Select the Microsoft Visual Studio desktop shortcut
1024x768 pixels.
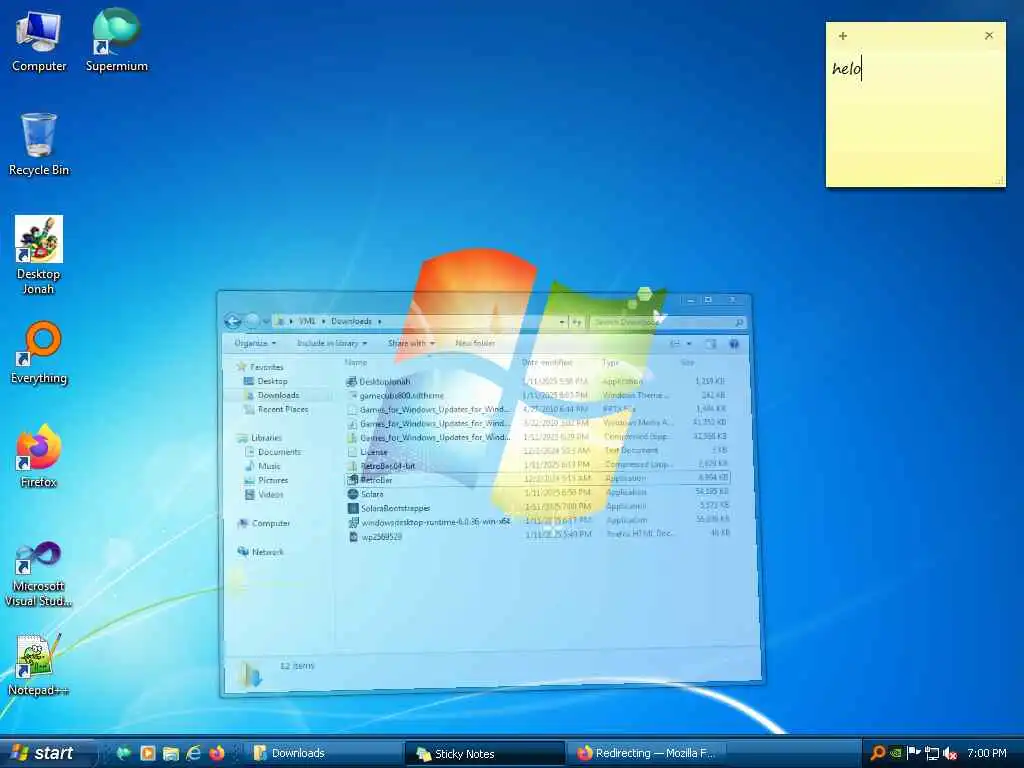tap(39, 575)
